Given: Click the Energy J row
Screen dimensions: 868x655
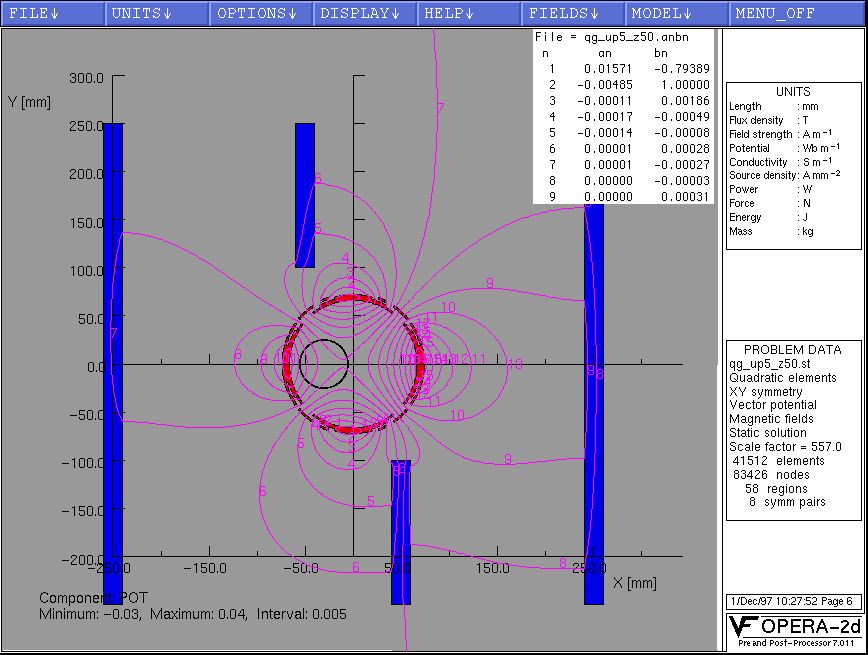Looking at the screenshot, I should coord(768,217).
